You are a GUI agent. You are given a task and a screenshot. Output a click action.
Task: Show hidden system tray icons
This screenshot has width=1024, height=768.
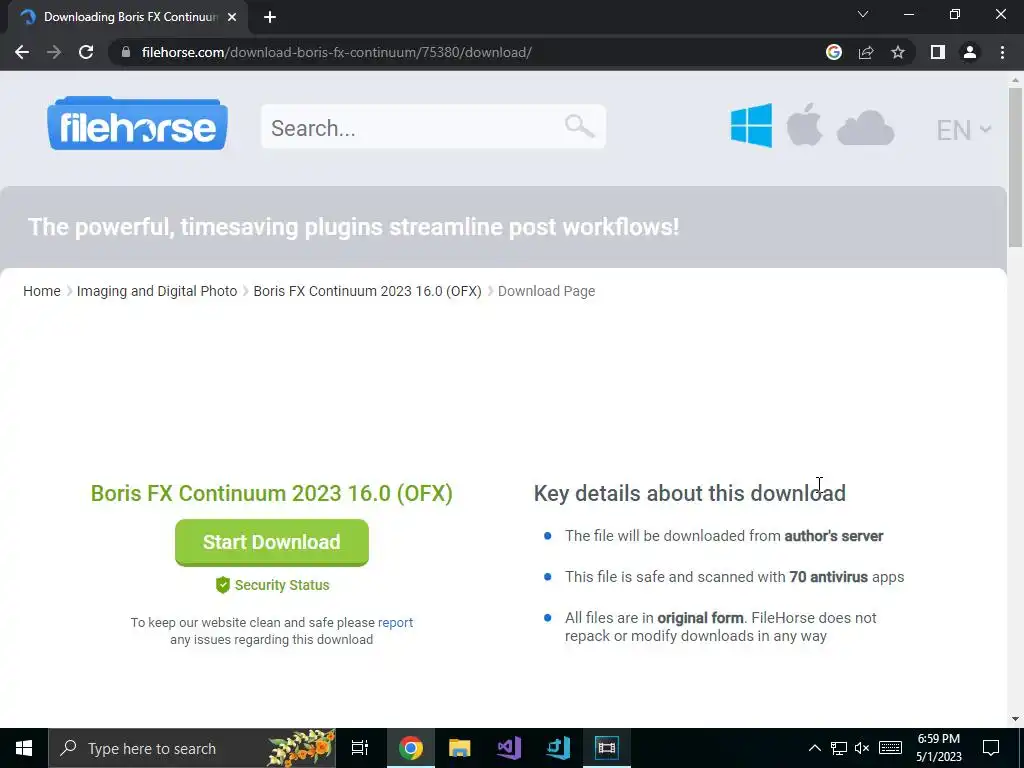point(814,748)
